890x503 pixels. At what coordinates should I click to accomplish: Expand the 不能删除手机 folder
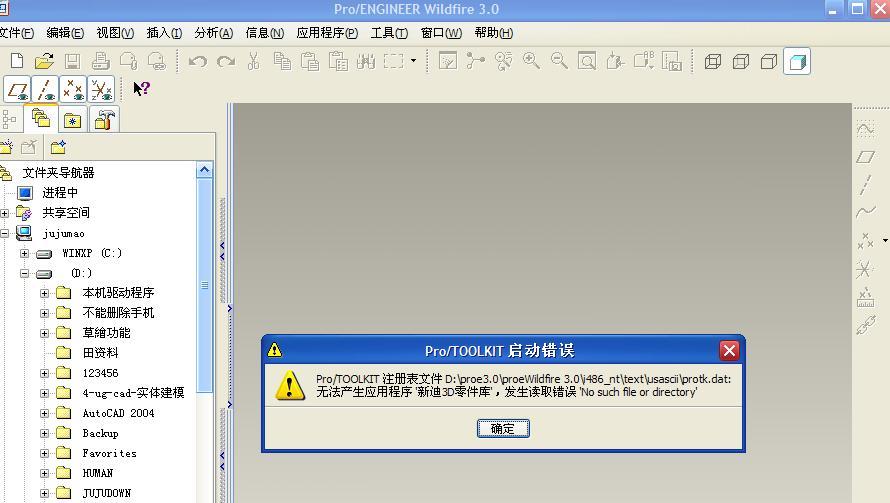coord(44,313)
